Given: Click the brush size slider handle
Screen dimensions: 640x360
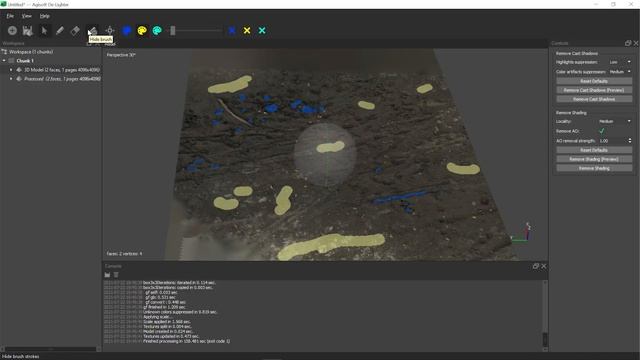Looking at the screenshot, I should pos(173,30).
